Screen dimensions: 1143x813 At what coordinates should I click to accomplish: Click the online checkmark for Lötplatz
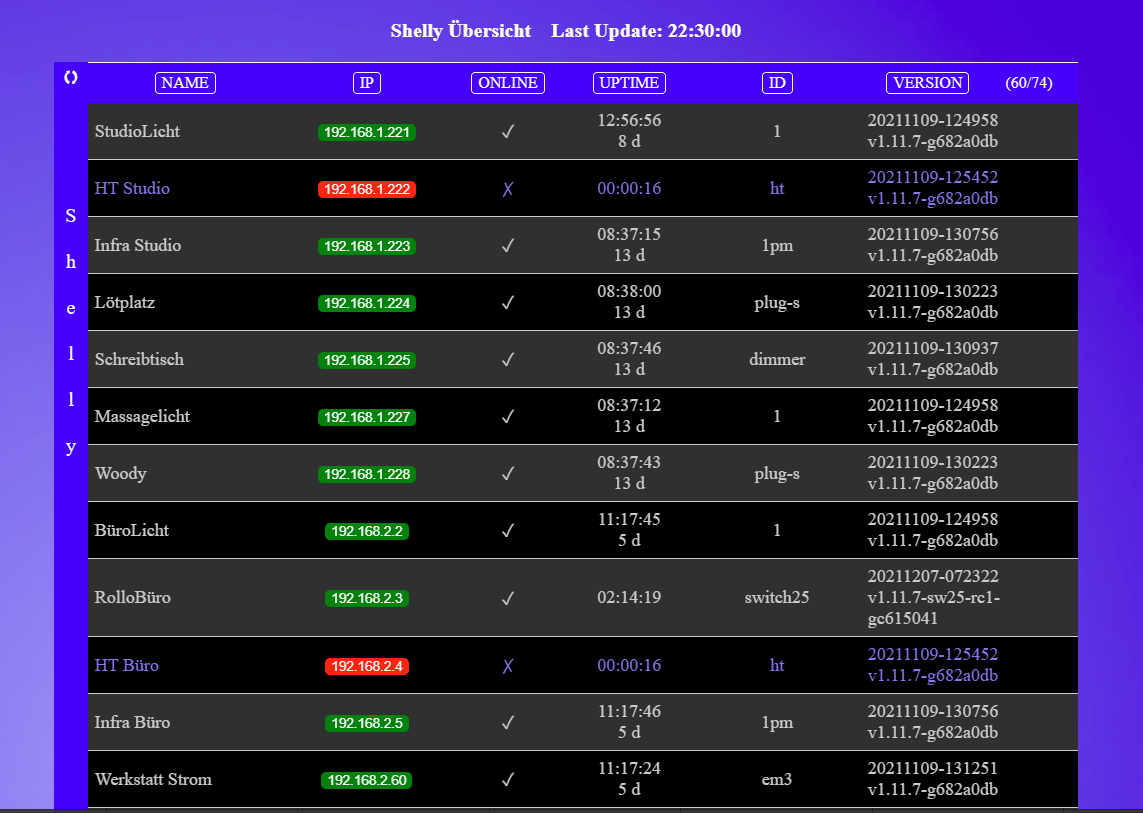coord(508,303)
